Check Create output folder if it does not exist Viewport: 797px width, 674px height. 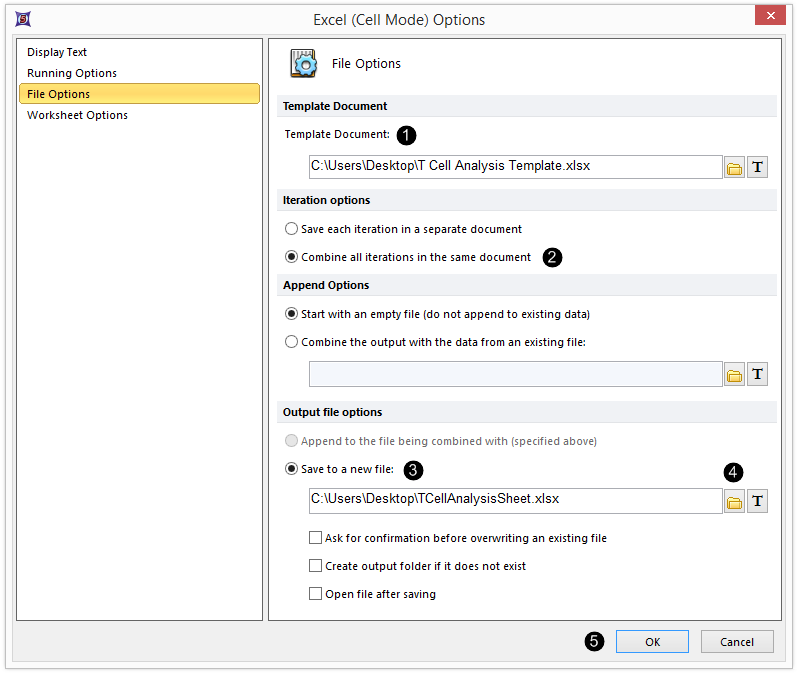click(316, 566)
